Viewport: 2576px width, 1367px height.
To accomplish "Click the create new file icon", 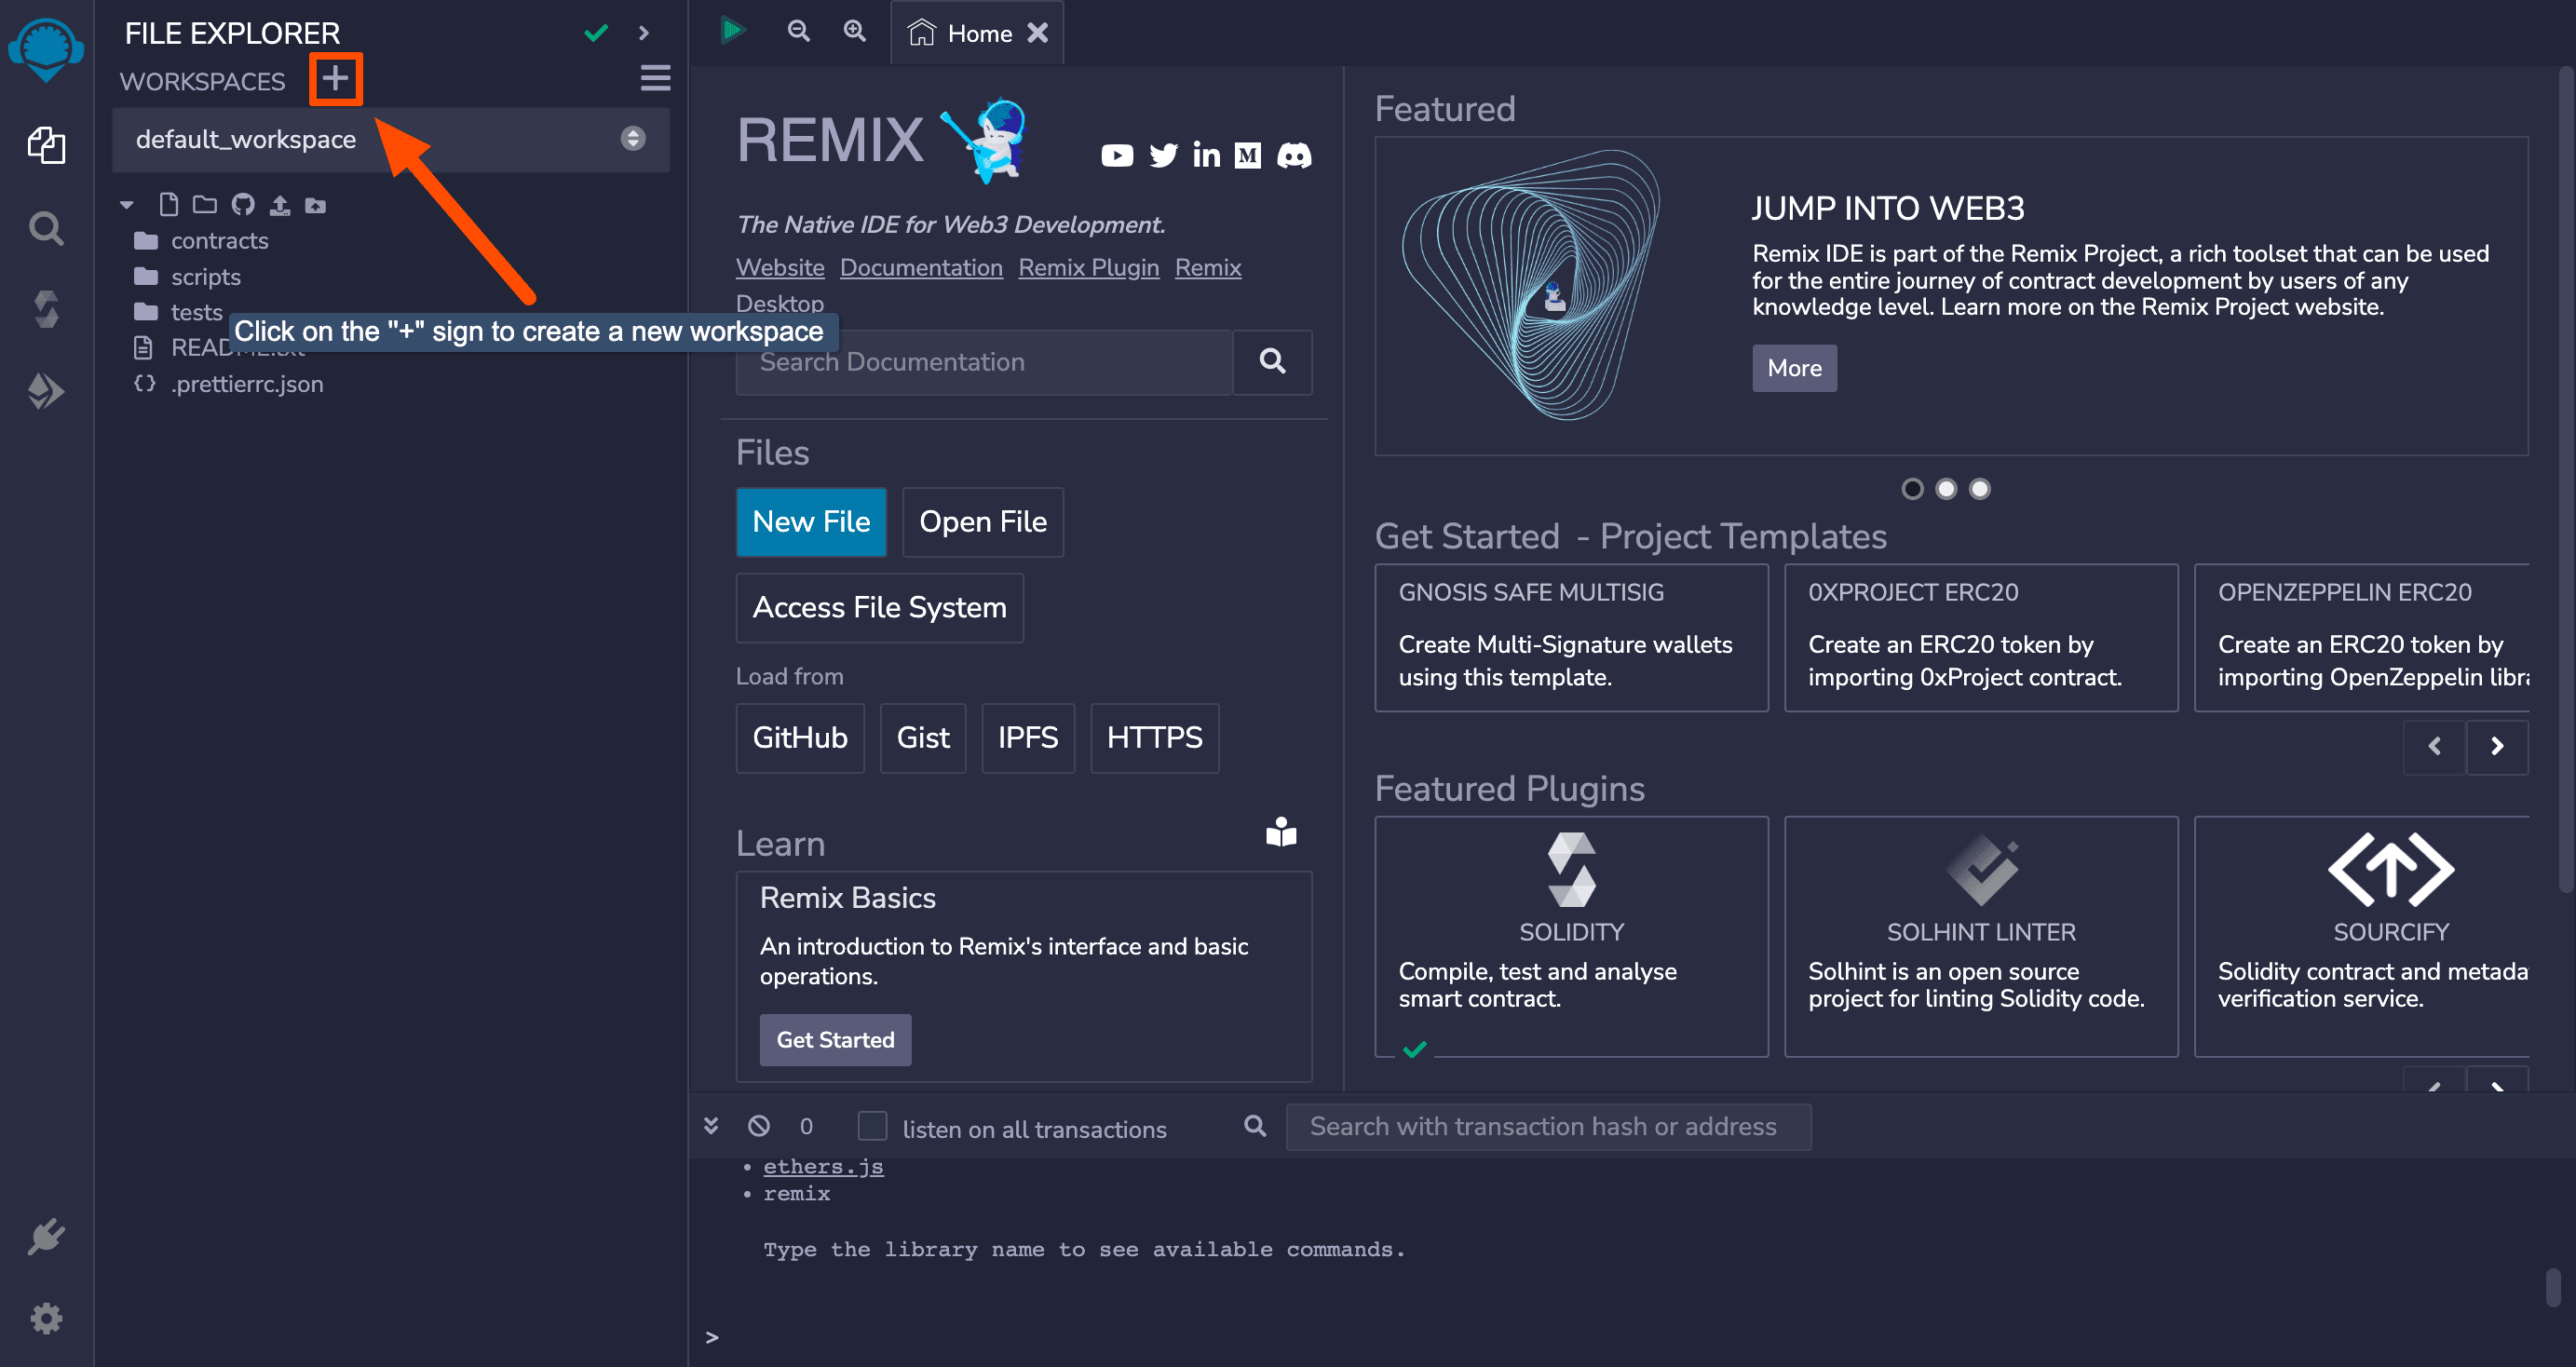I will click(x=169, y=205).
